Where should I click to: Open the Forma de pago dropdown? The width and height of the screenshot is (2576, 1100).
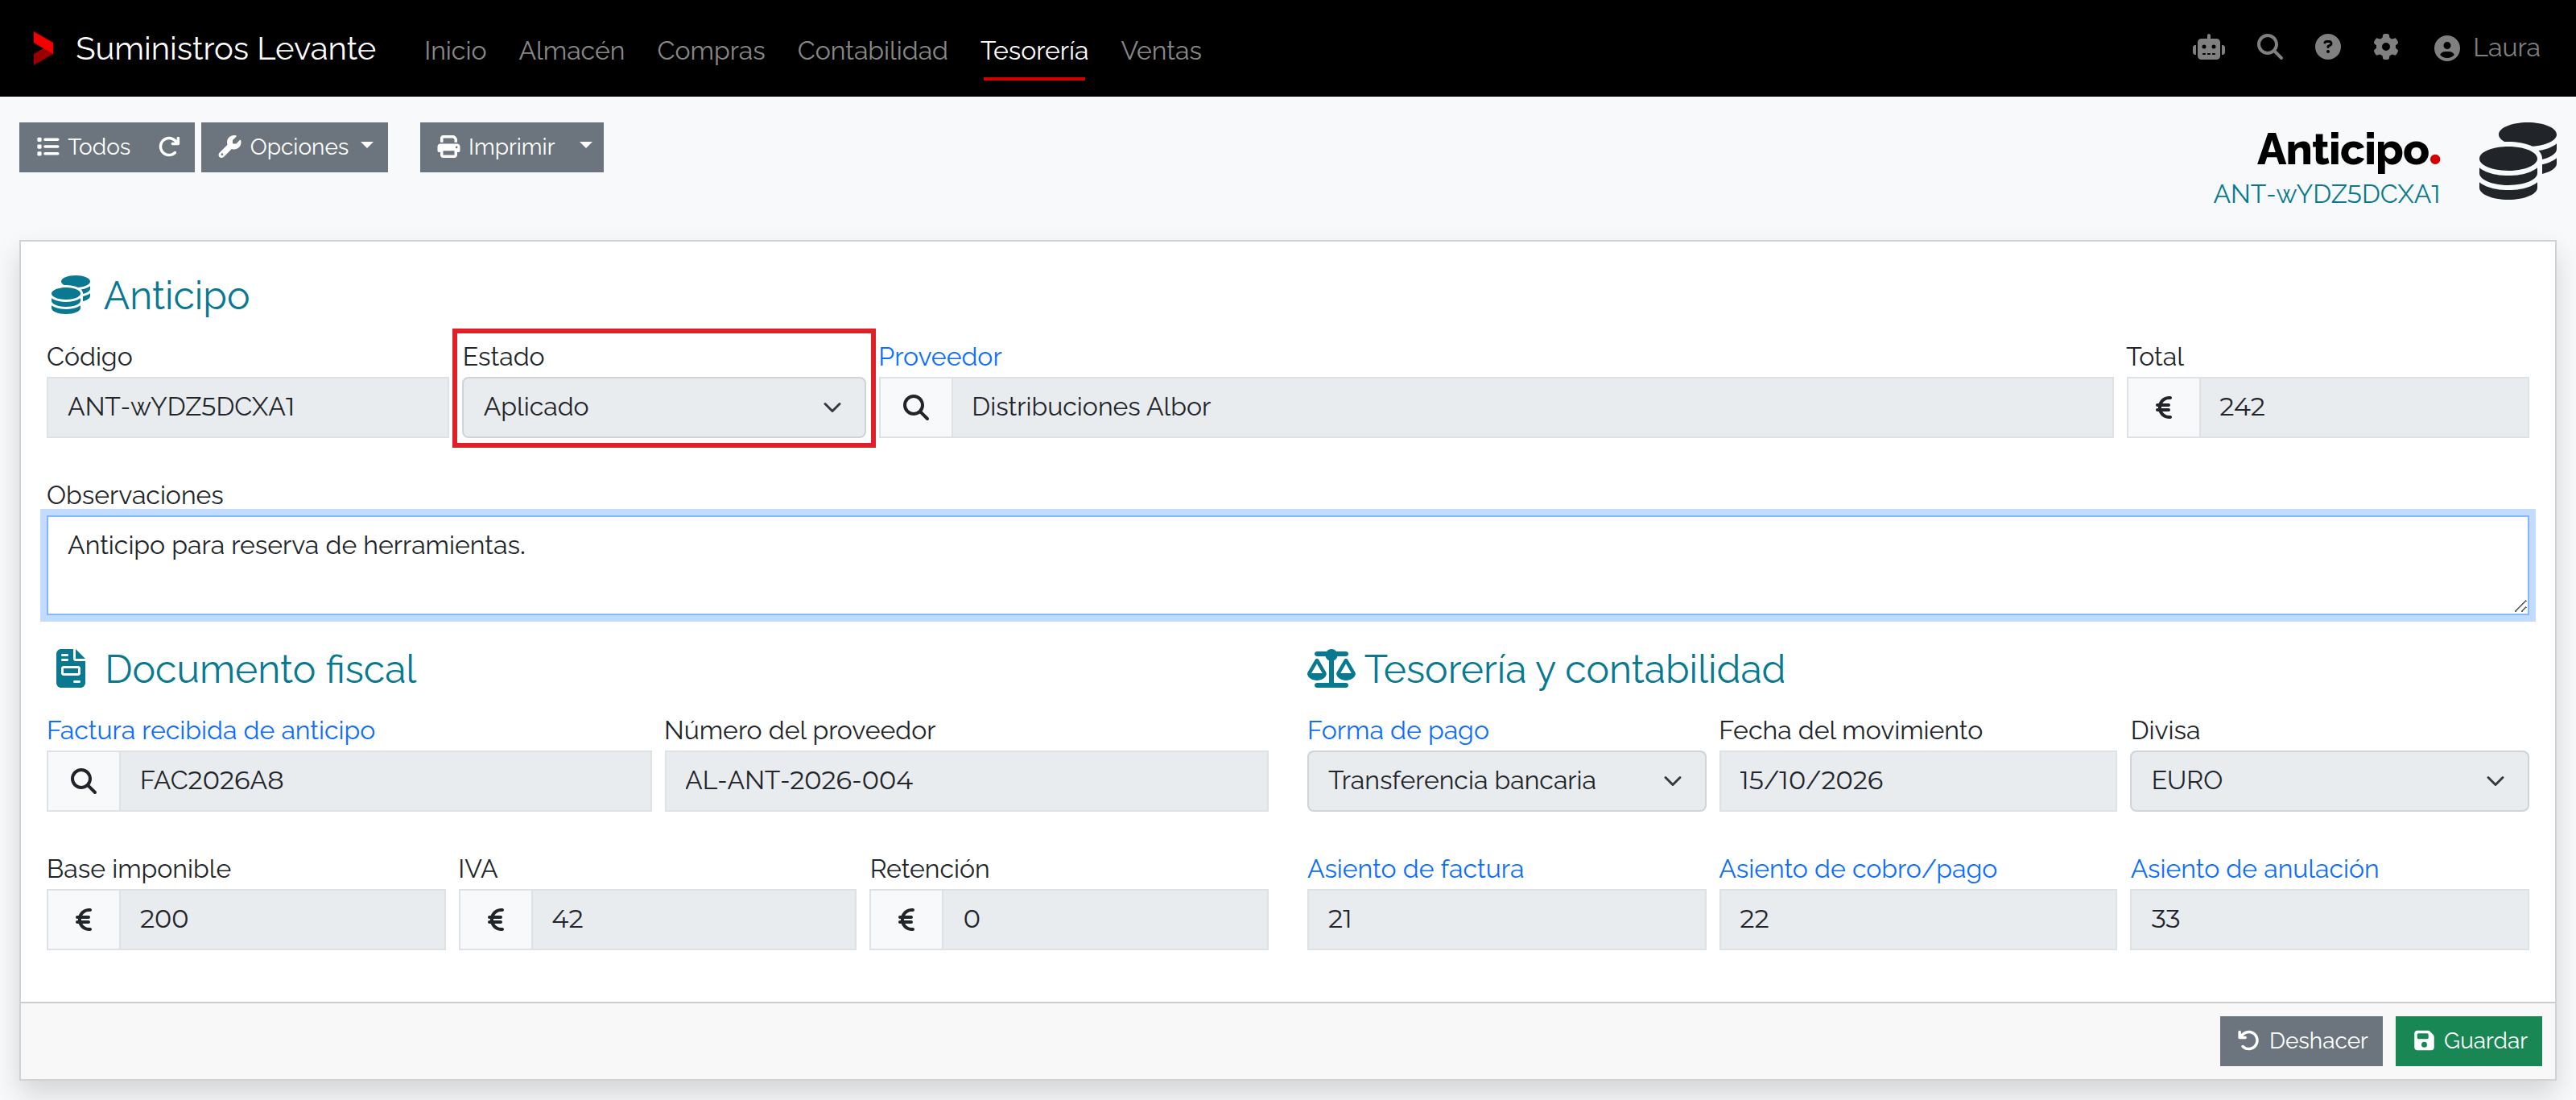coord(1506,781)
